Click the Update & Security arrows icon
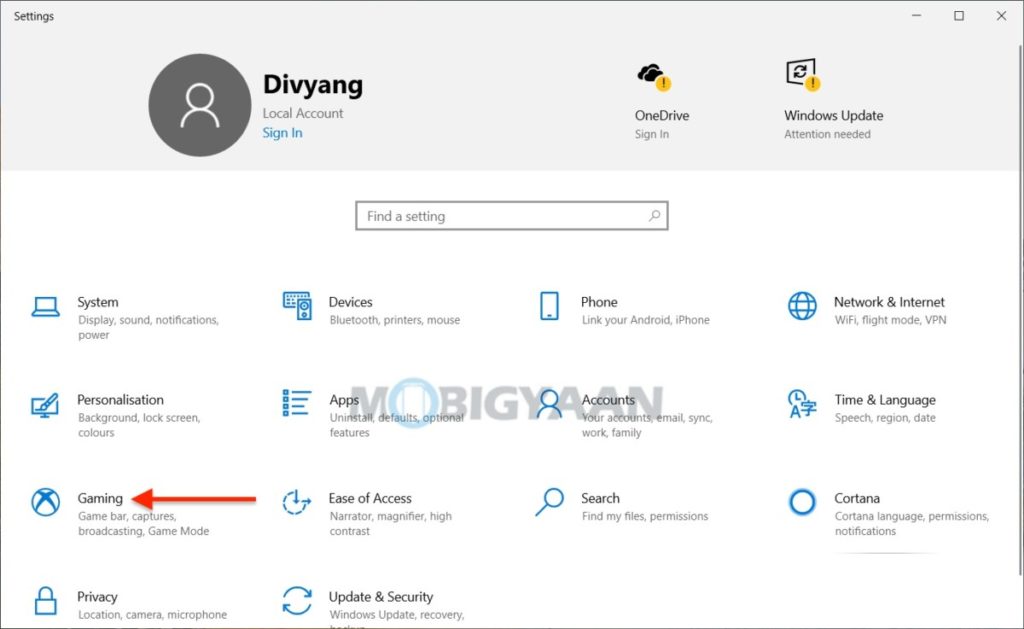 297,601
